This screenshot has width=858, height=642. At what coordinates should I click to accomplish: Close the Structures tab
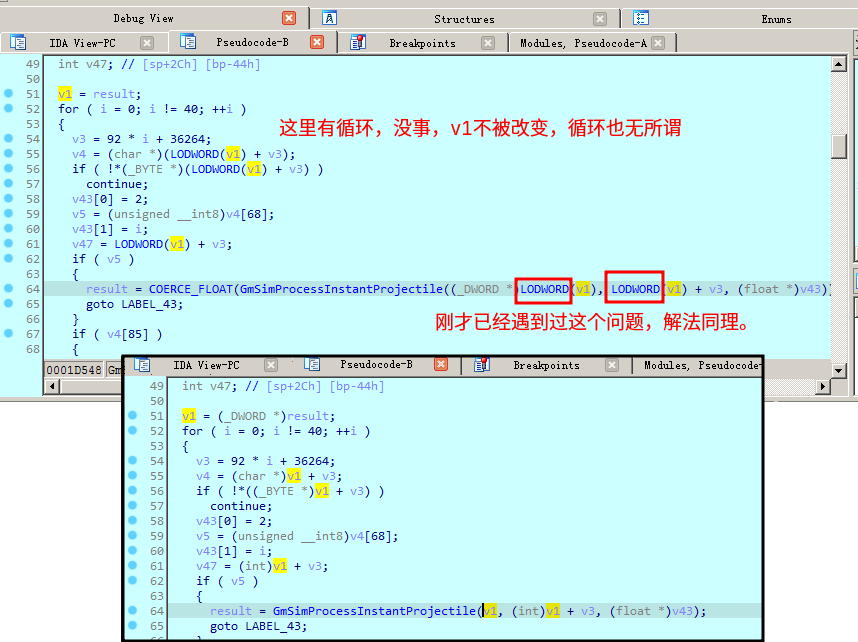[x=600, y=19]
